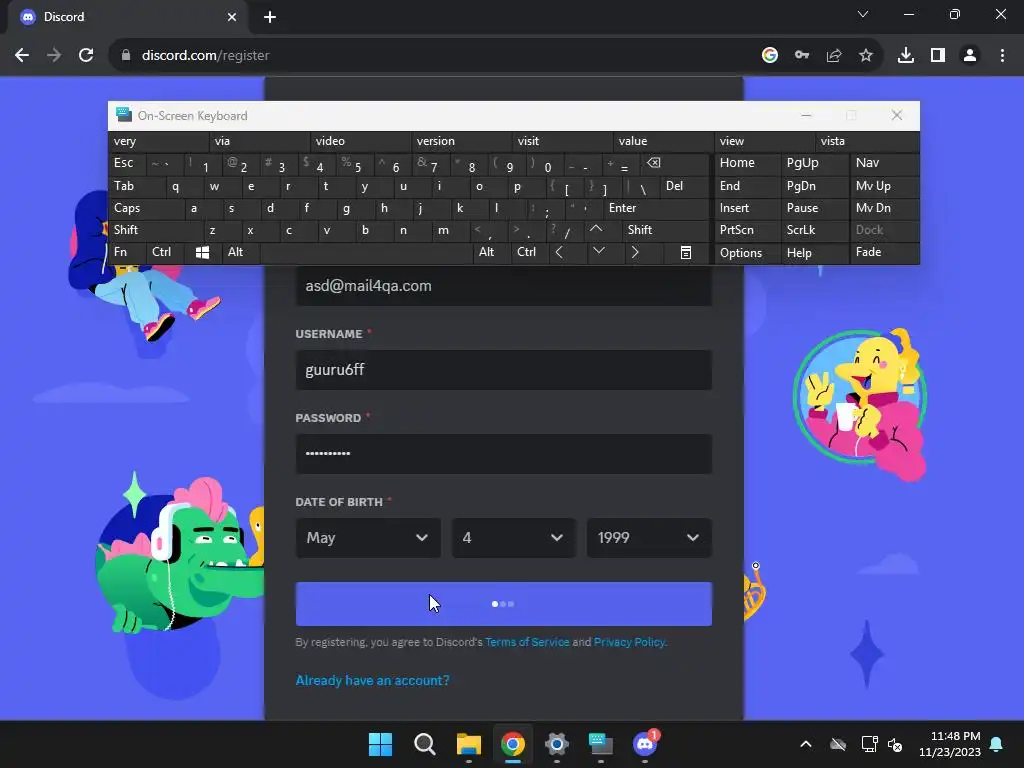Image resolution: width=1024 pixels, height=768 pixels.
Task: Toggle Chrome side panel icon
Action: (937, 56)
